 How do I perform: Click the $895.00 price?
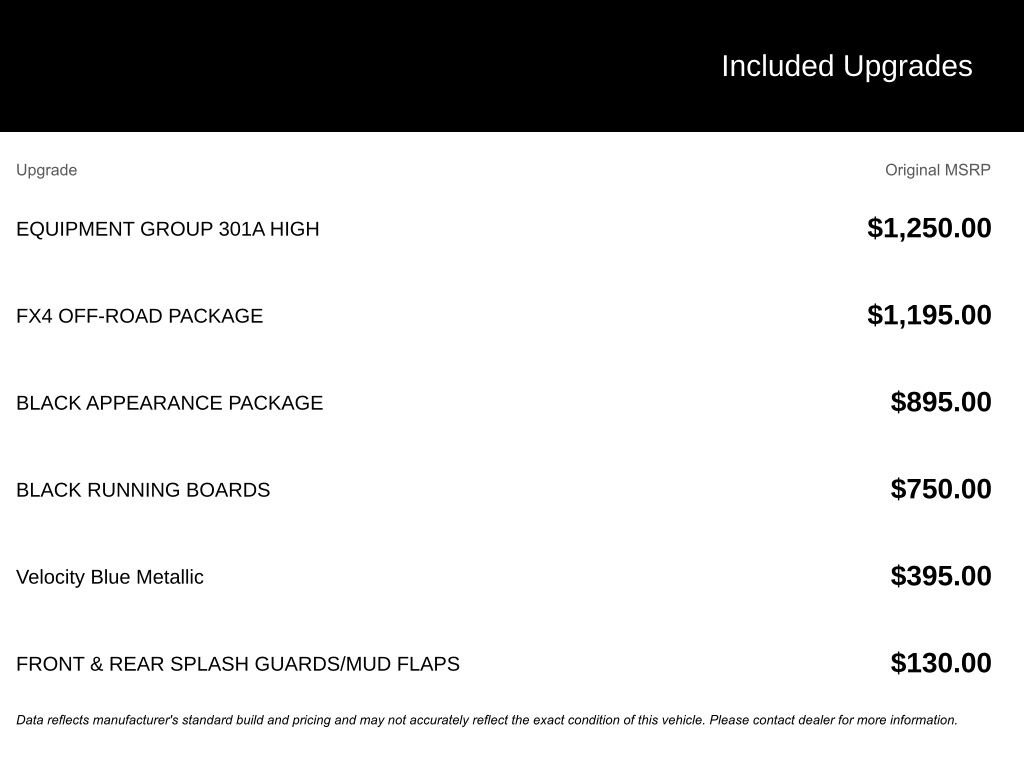click(x=940, y=402)
